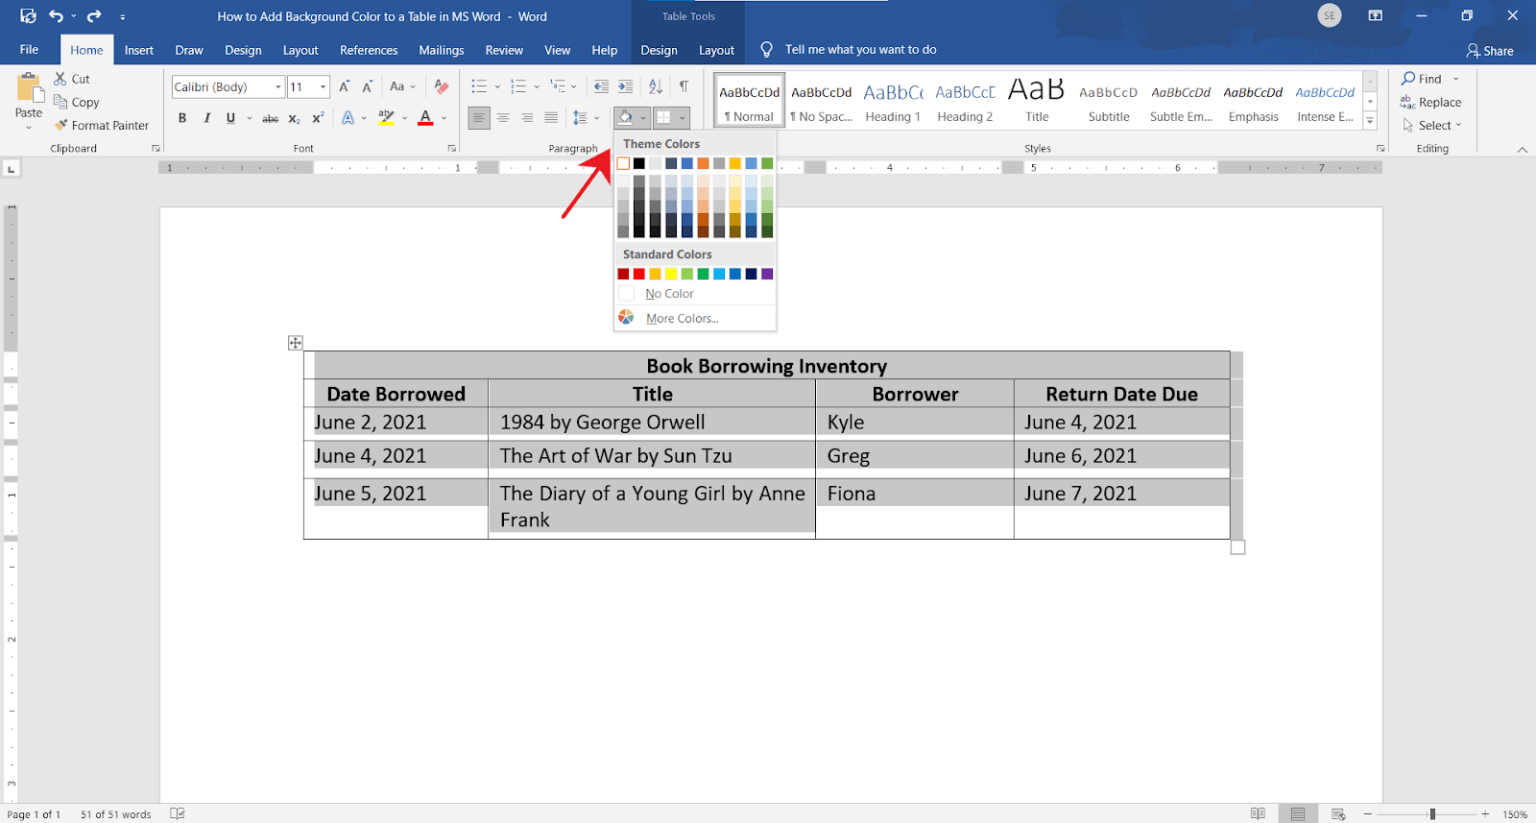
Task: Click the table move handle
Action: [295, 343]
